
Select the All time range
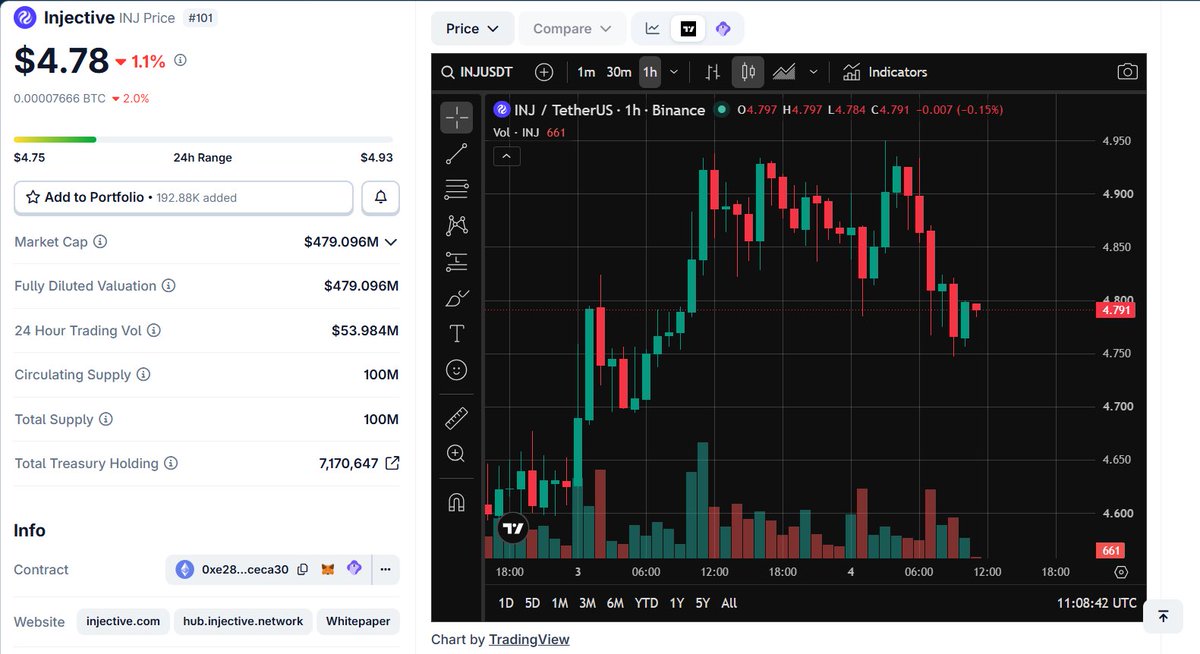(729, 603)
